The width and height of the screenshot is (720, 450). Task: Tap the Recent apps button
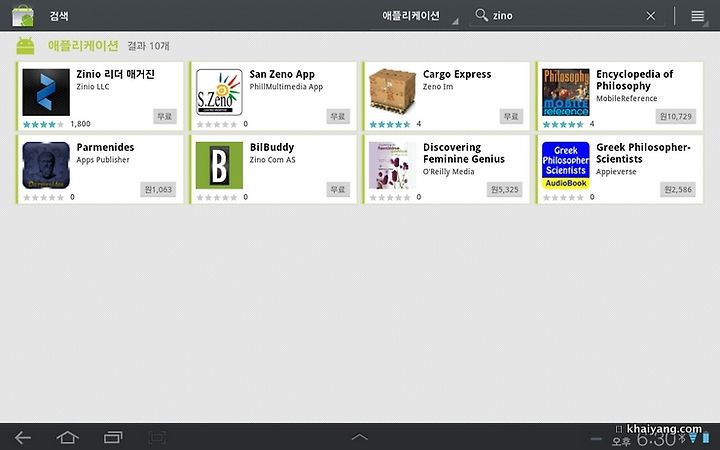tap(113, 437)
